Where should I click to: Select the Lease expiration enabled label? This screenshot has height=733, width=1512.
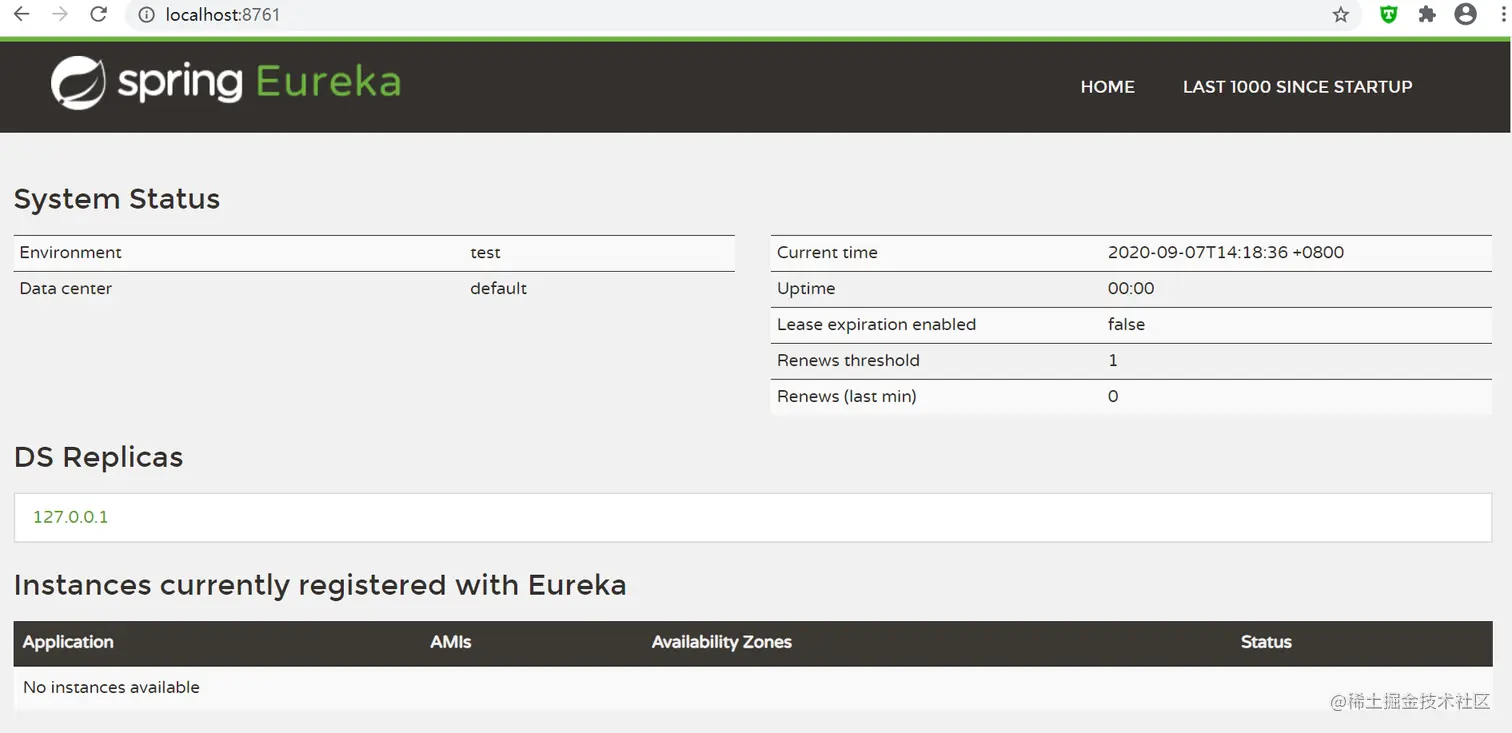pos(876,325)
